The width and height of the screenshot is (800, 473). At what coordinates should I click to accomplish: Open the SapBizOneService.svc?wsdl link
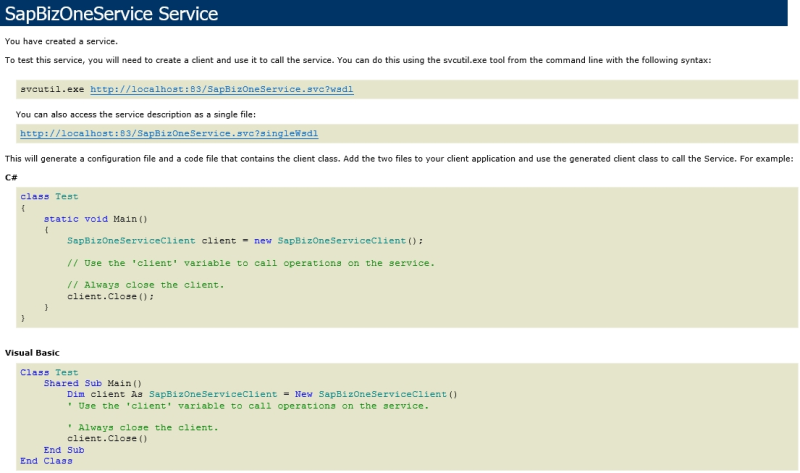pyautogui.click(x=221, y=89)
